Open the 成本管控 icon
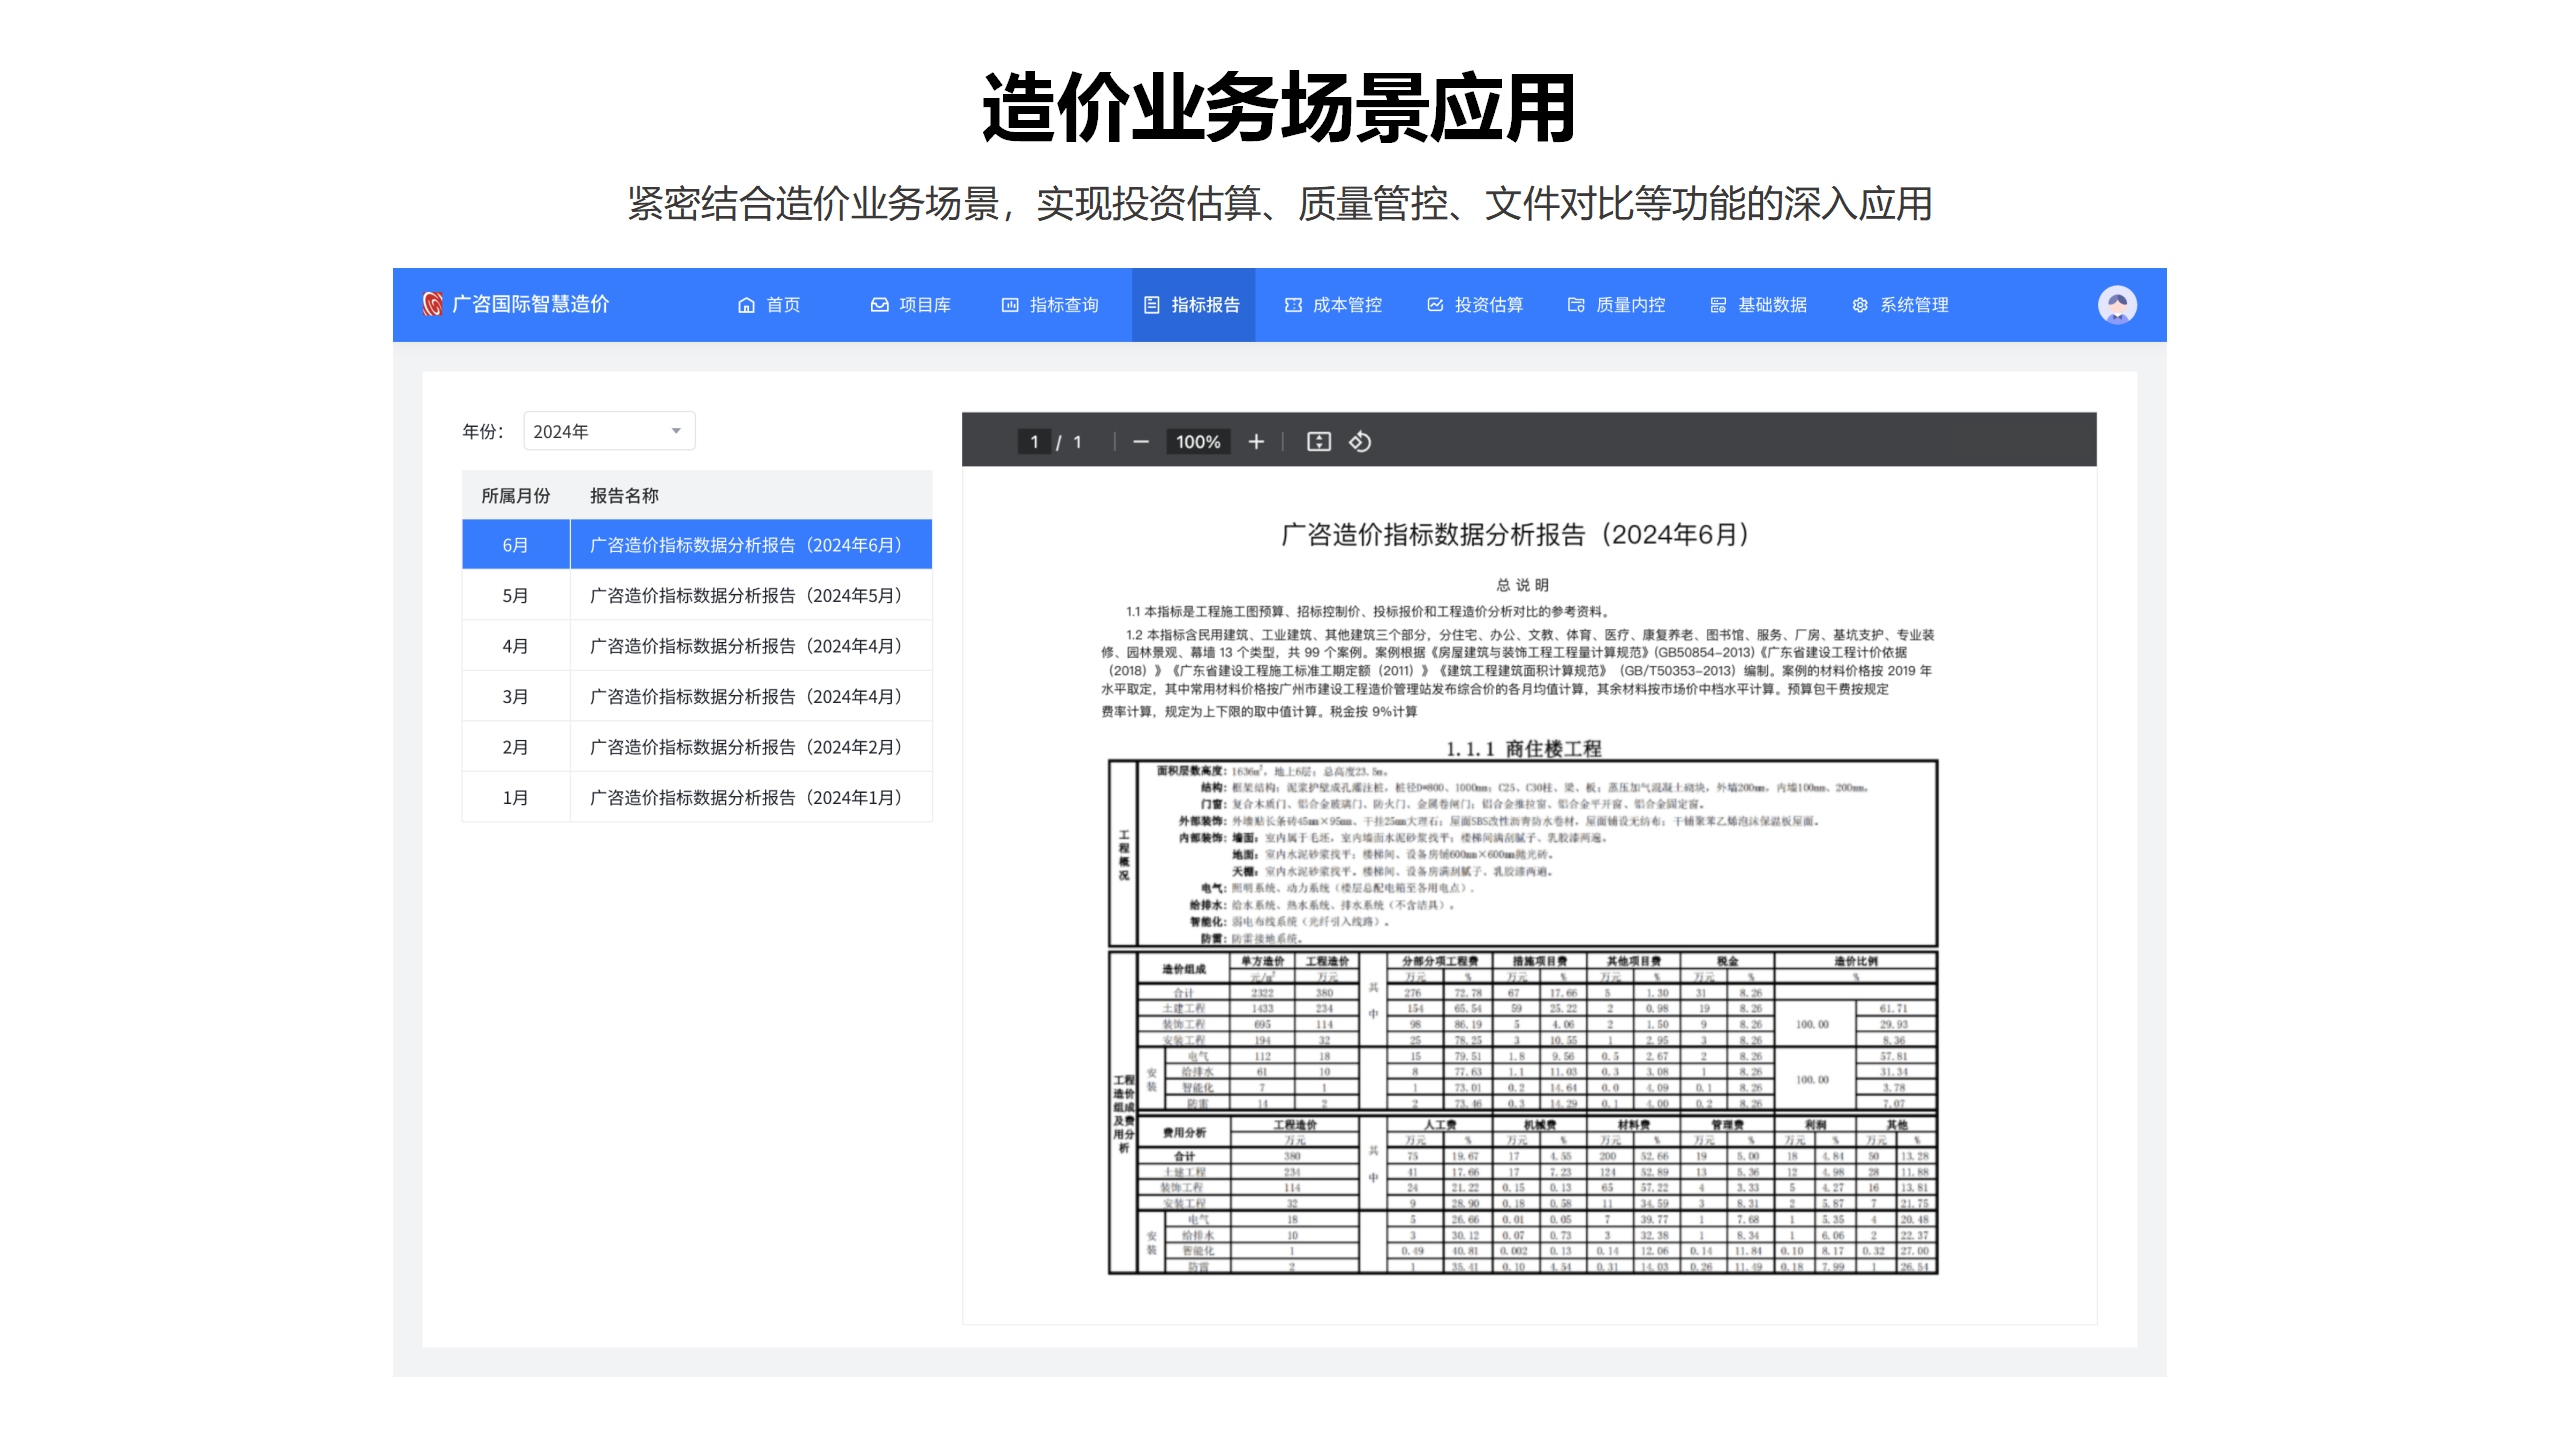2560x1440 pixels. [x=1293, y=305]
